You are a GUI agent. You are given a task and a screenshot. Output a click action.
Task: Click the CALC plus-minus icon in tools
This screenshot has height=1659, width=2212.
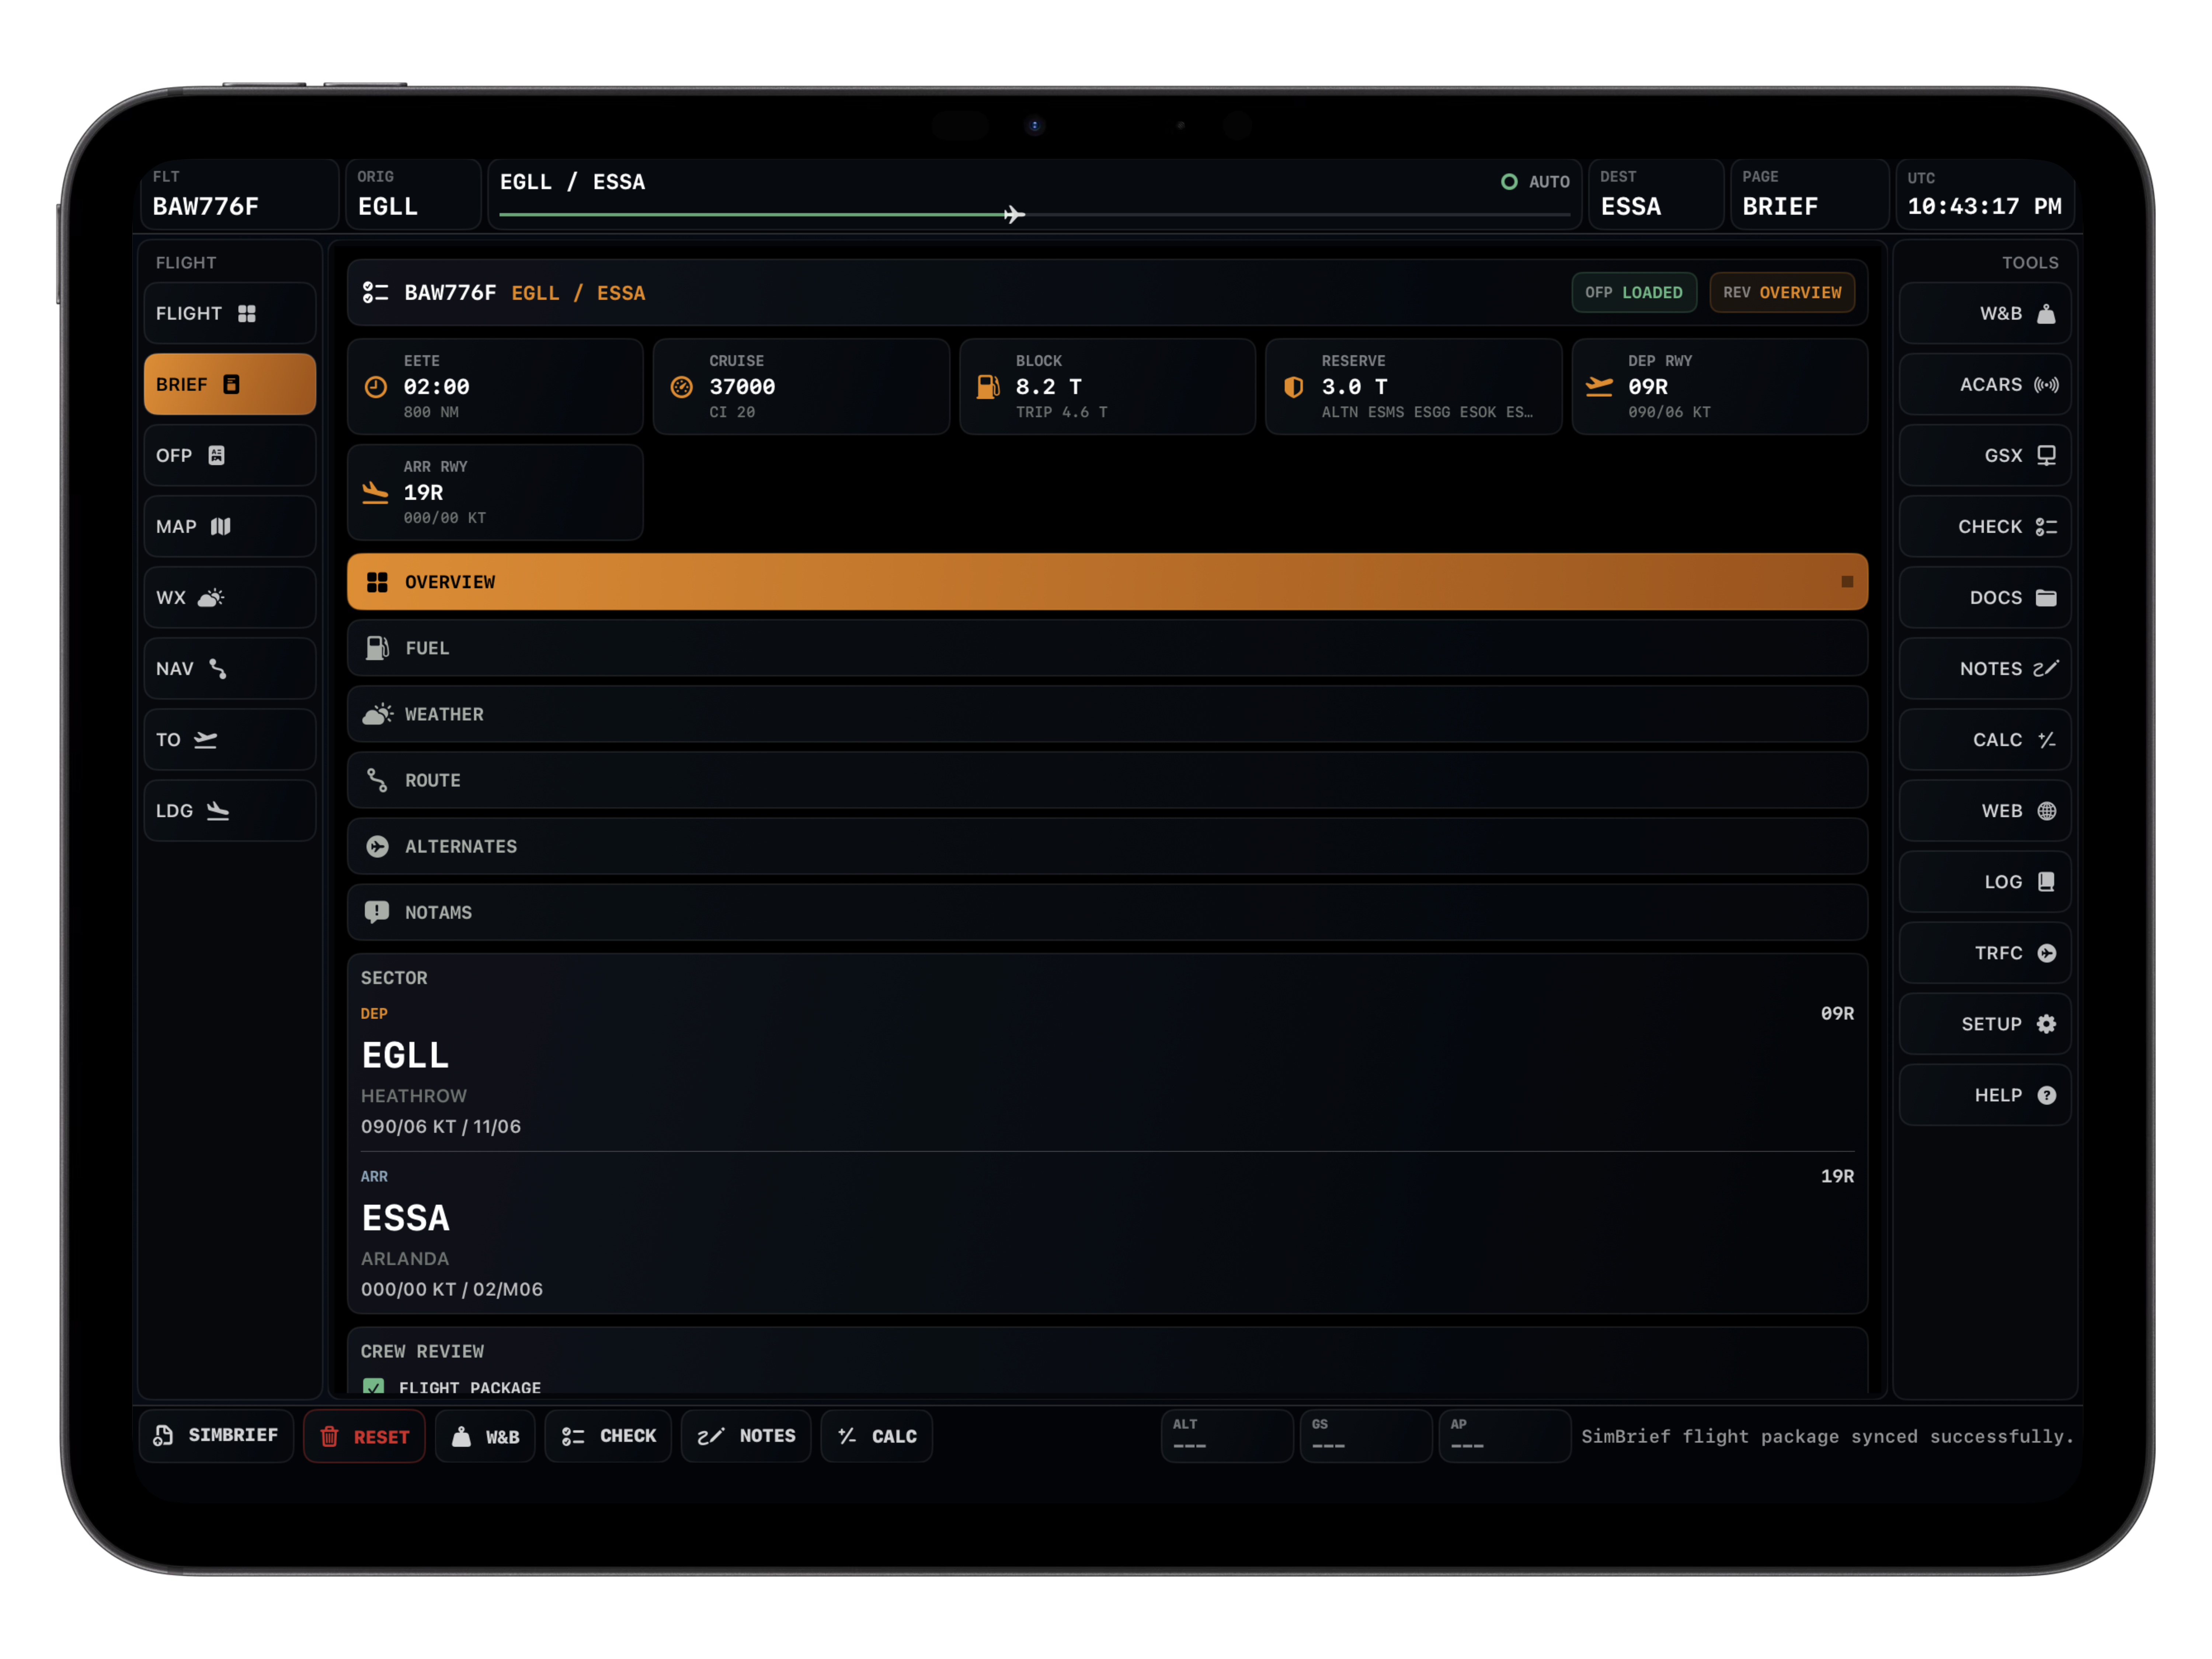[2046, 740]
